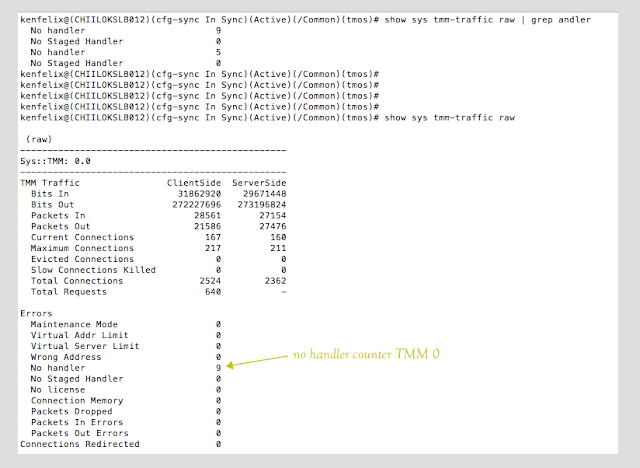Click the 'Maintenance Mode' error label

(x=74, y=324)
